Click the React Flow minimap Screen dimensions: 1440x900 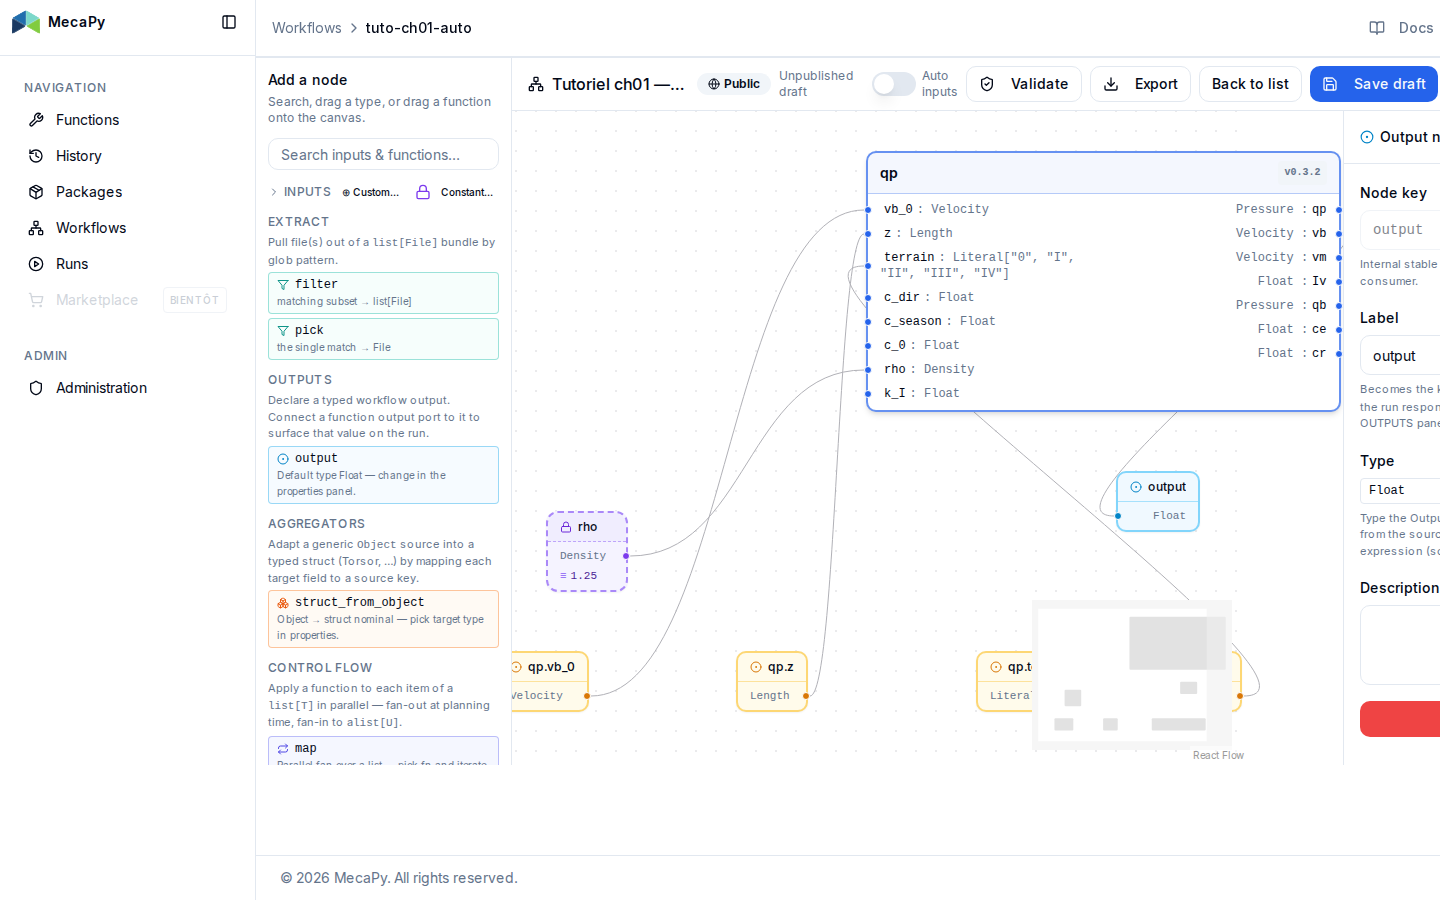pos(1132,675)
